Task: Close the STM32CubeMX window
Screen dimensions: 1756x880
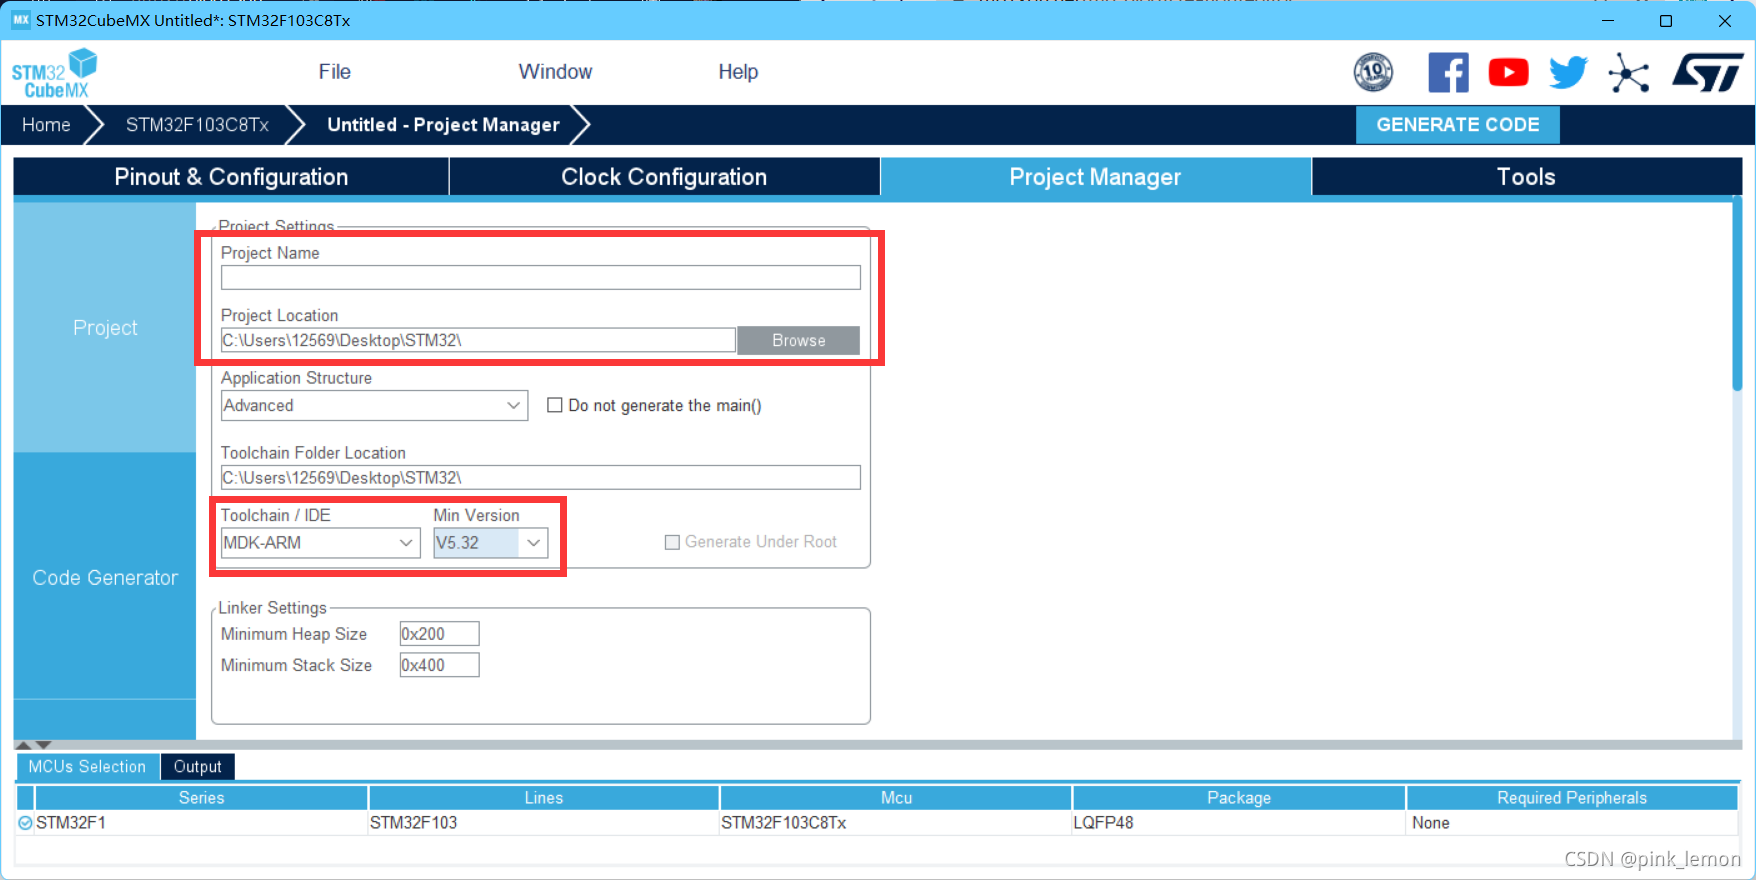Action: pyautogui.click(x=1725, y=20)
